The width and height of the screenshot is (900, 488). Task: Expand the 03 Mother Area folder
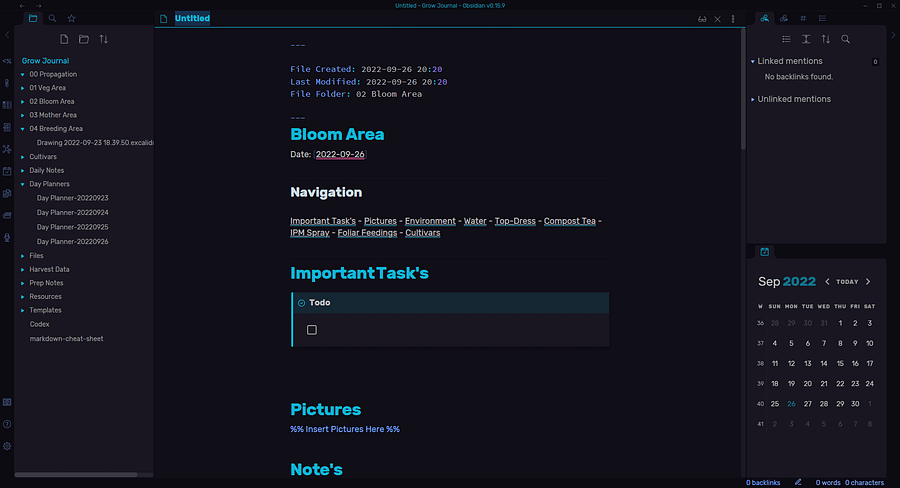coord(22,115)
